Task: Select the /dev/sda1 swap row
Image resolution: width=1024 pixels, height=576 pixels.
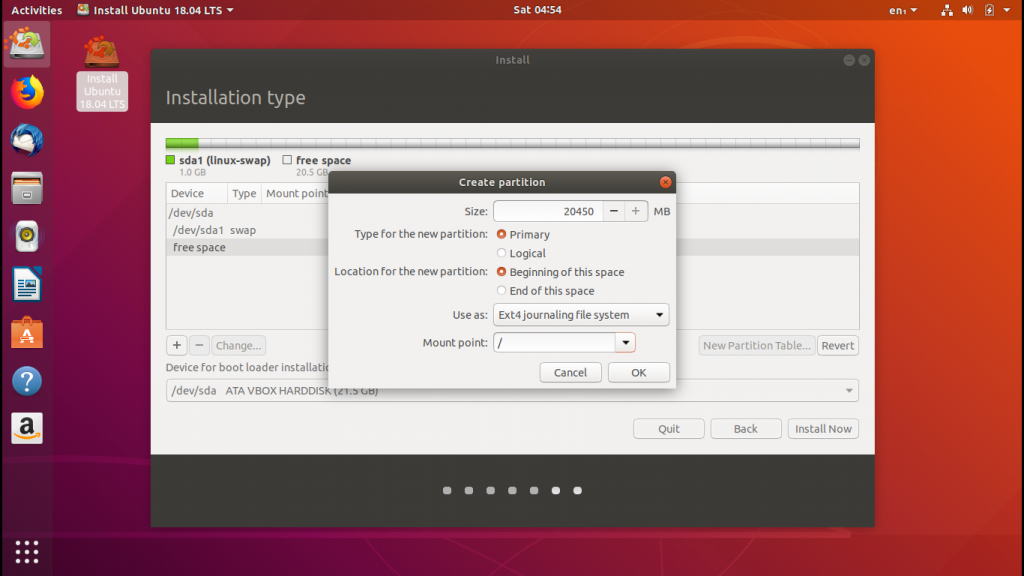Action: click(248, 230)
